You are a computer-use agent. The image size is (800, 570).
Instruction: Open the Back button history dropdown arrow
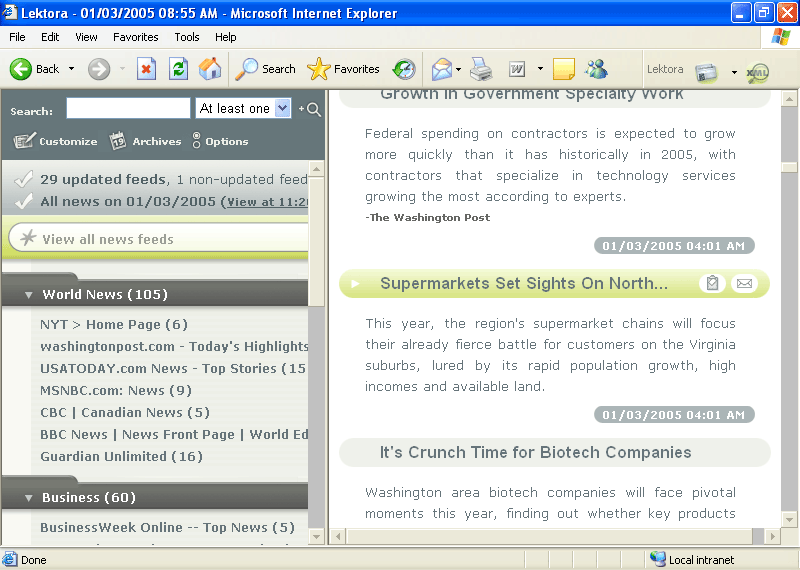(x=71, y=69)
